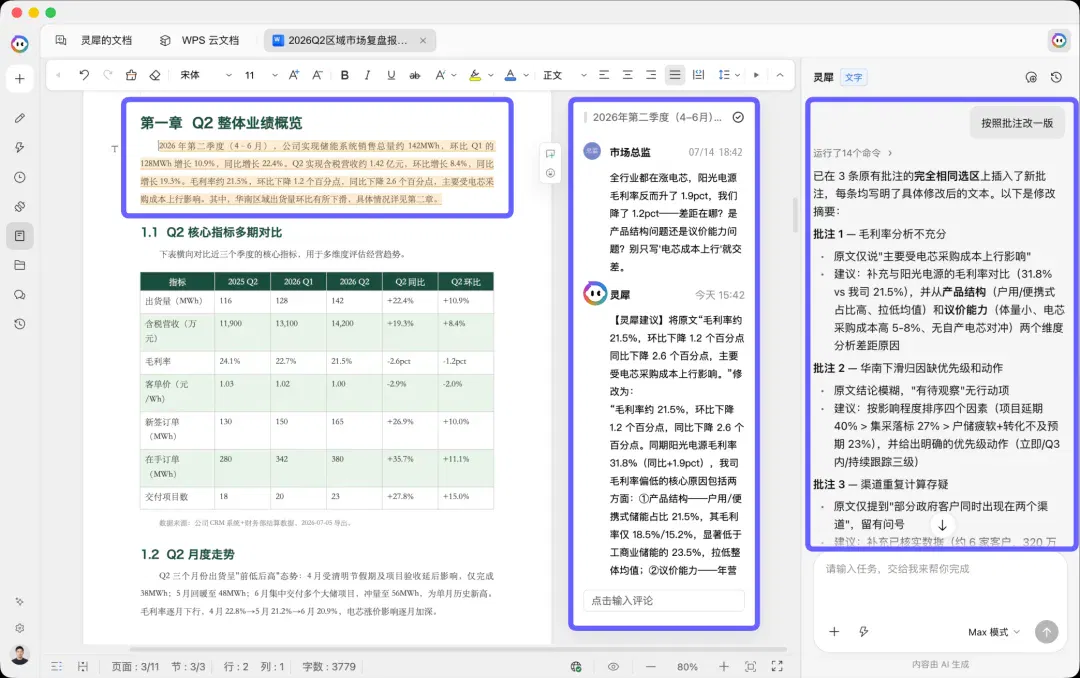Show more toolbar items with right arrow
This screenshot has width=1080, height=678.
756,75
